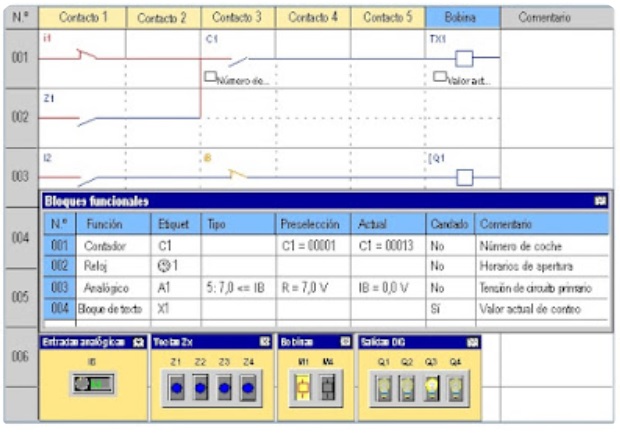
Task: Close the Bloques funcionales panel
Action: coord(599,201)
